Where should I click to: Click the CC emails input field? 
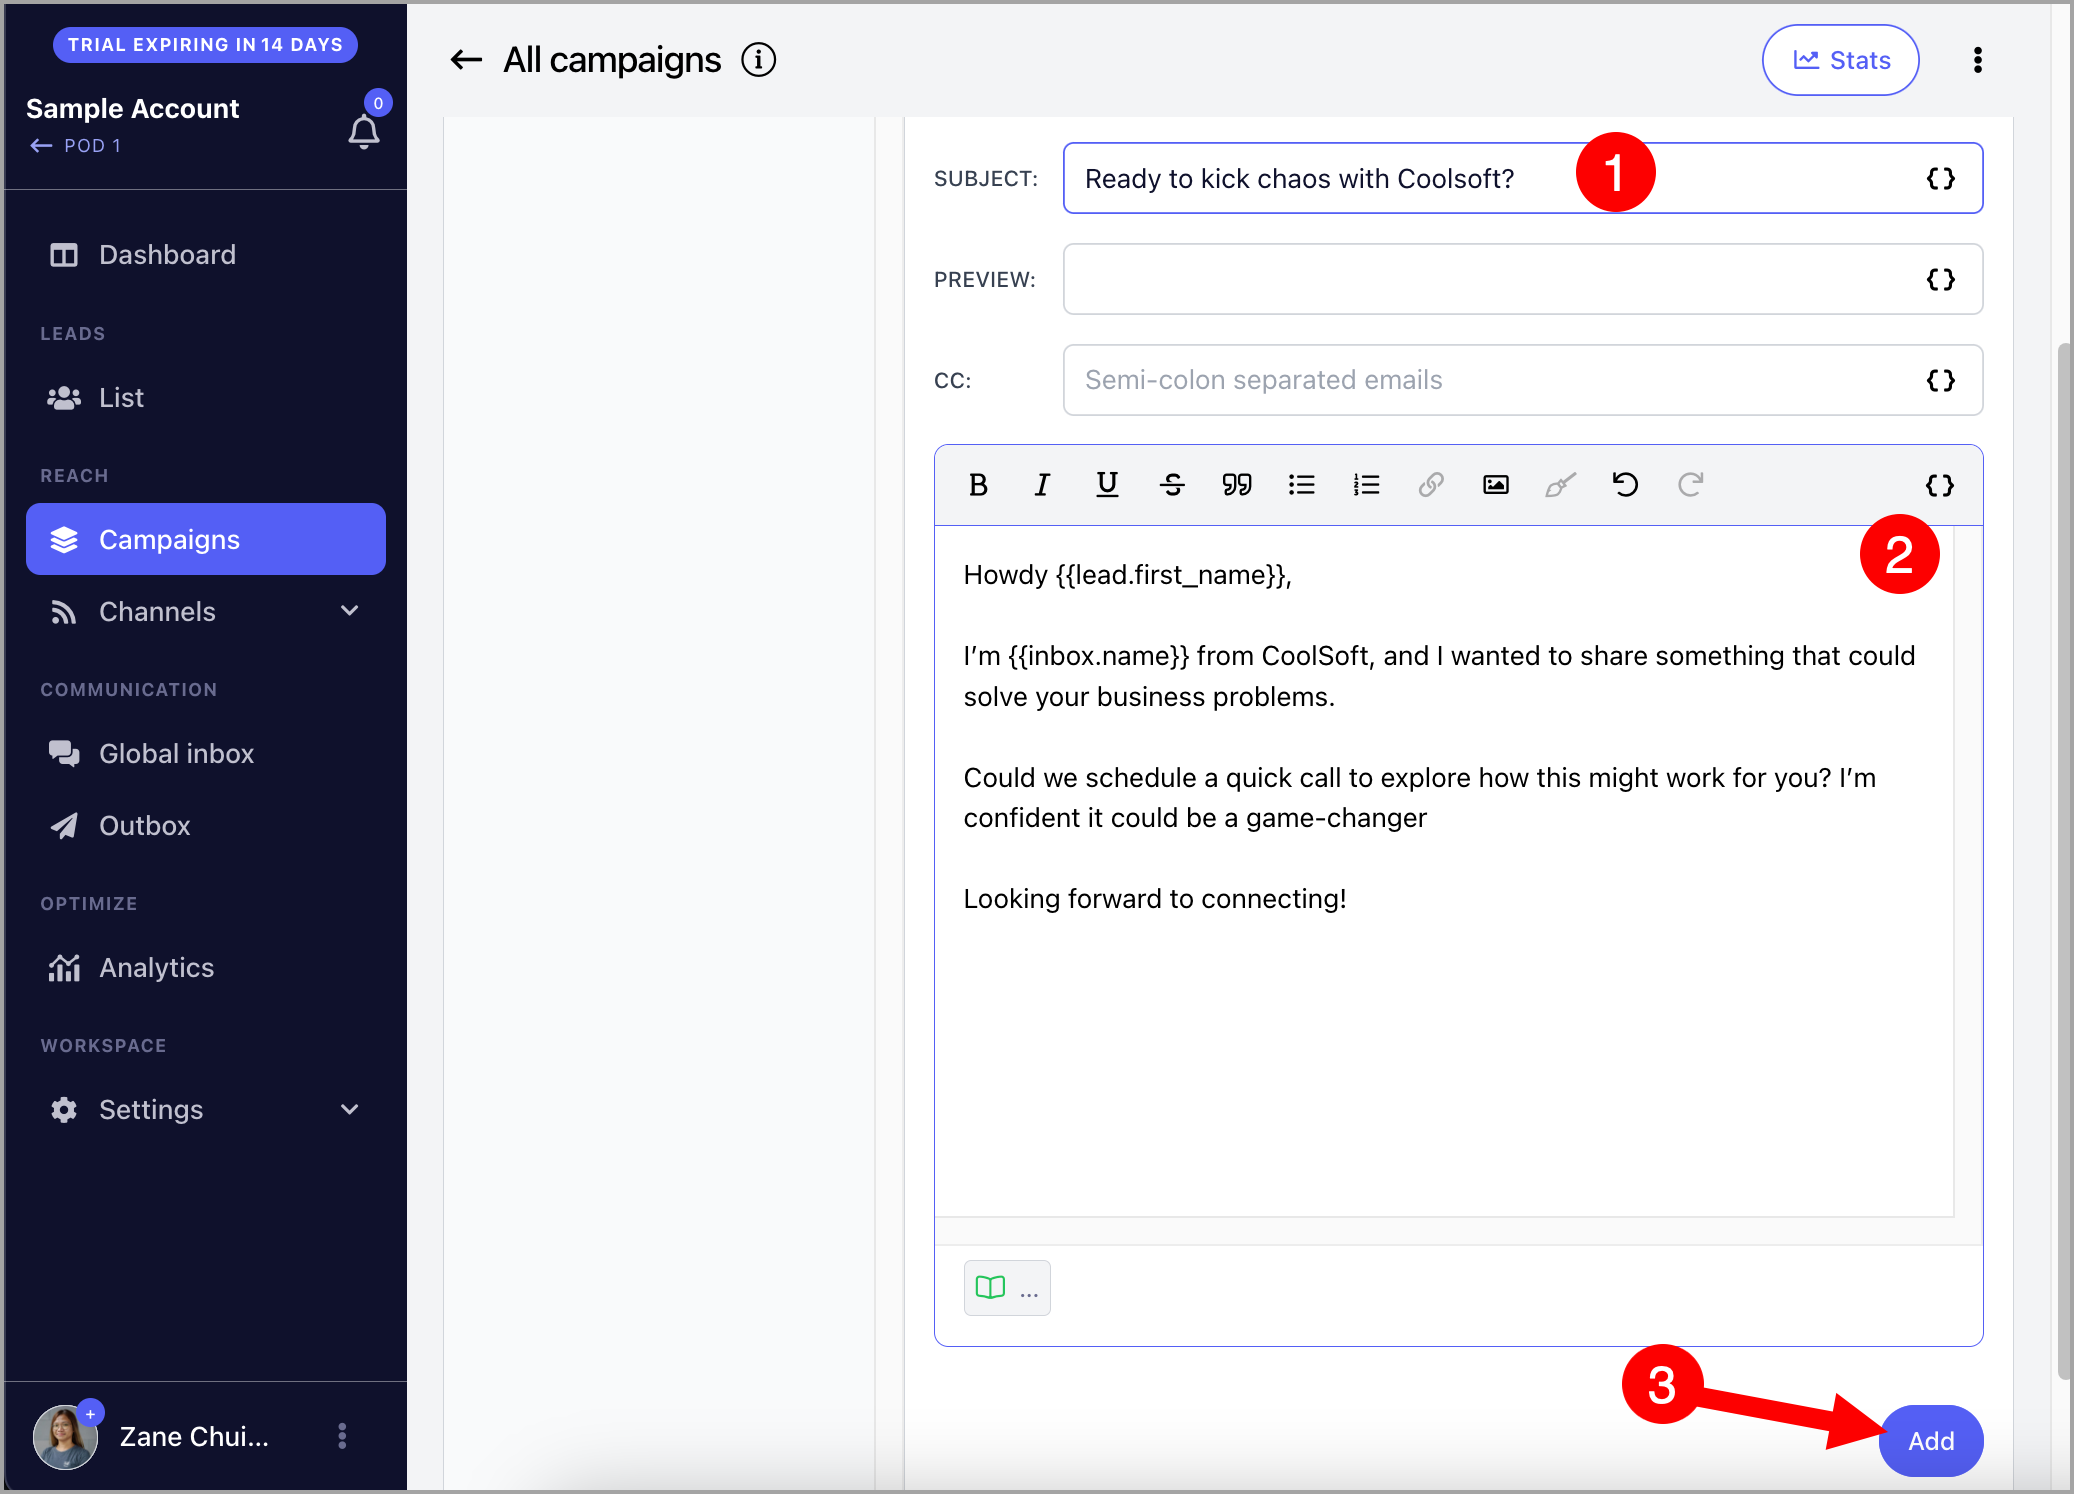point(1522,380)
